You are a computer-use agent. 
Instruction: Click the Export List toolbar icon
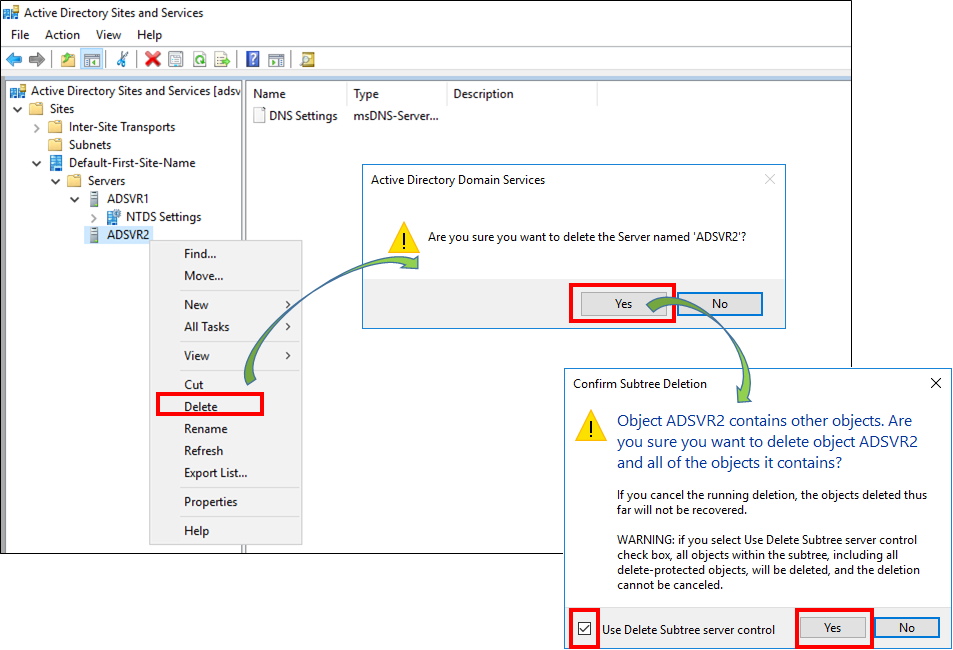click(222, 60)
